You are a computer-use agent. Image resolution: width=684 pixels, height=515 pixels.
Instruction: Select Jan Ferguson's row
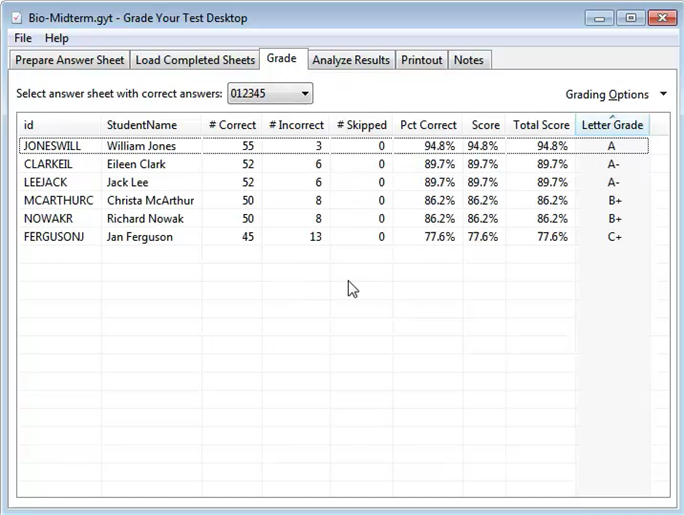pos(139,237)
